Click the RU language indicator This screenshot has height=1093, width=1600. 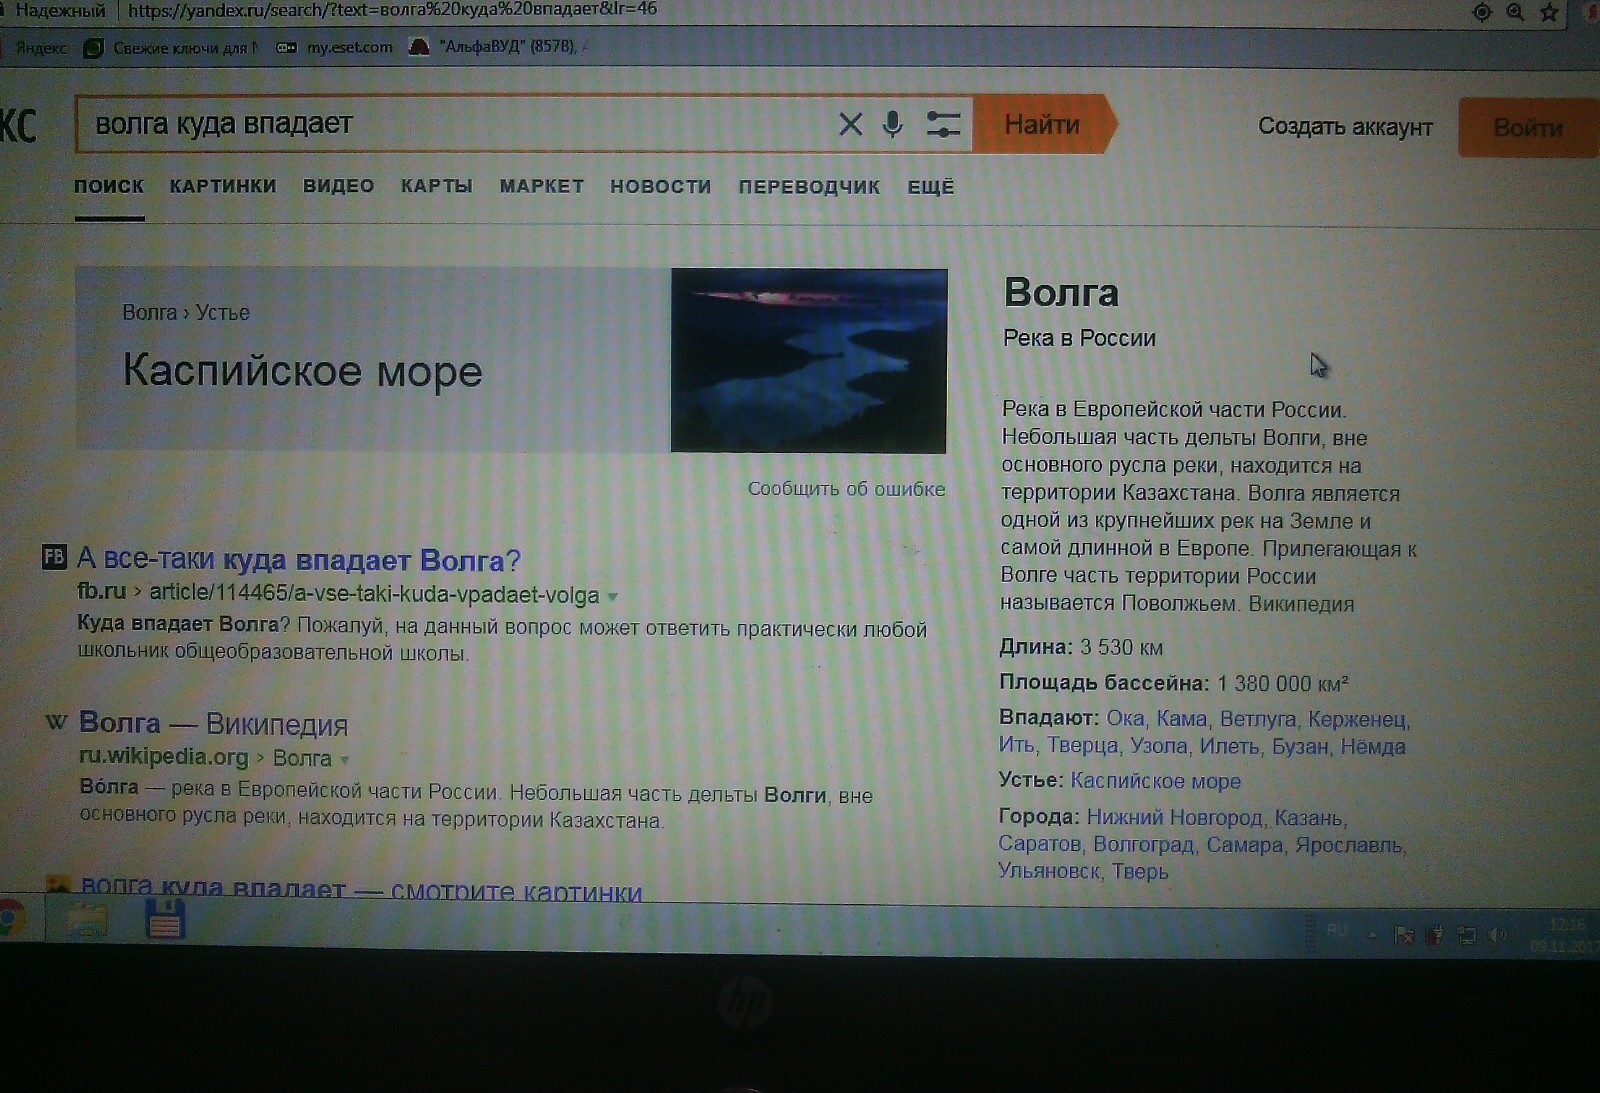tap(1337, 931)
